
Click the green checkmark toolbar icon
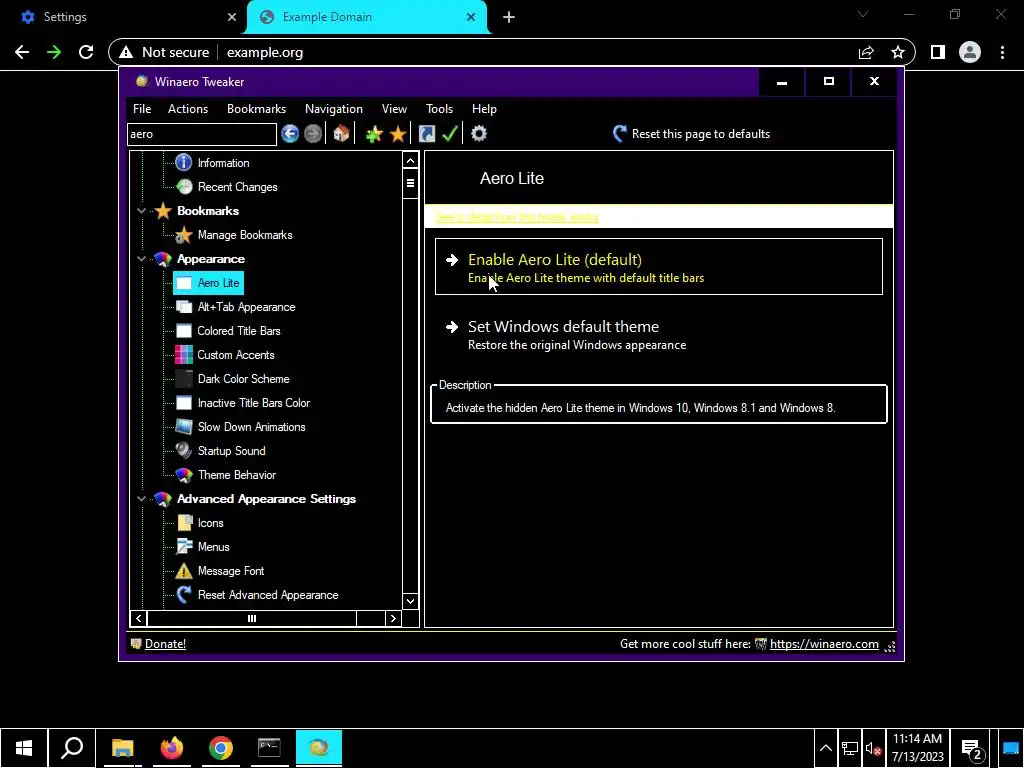pos(450,134)
